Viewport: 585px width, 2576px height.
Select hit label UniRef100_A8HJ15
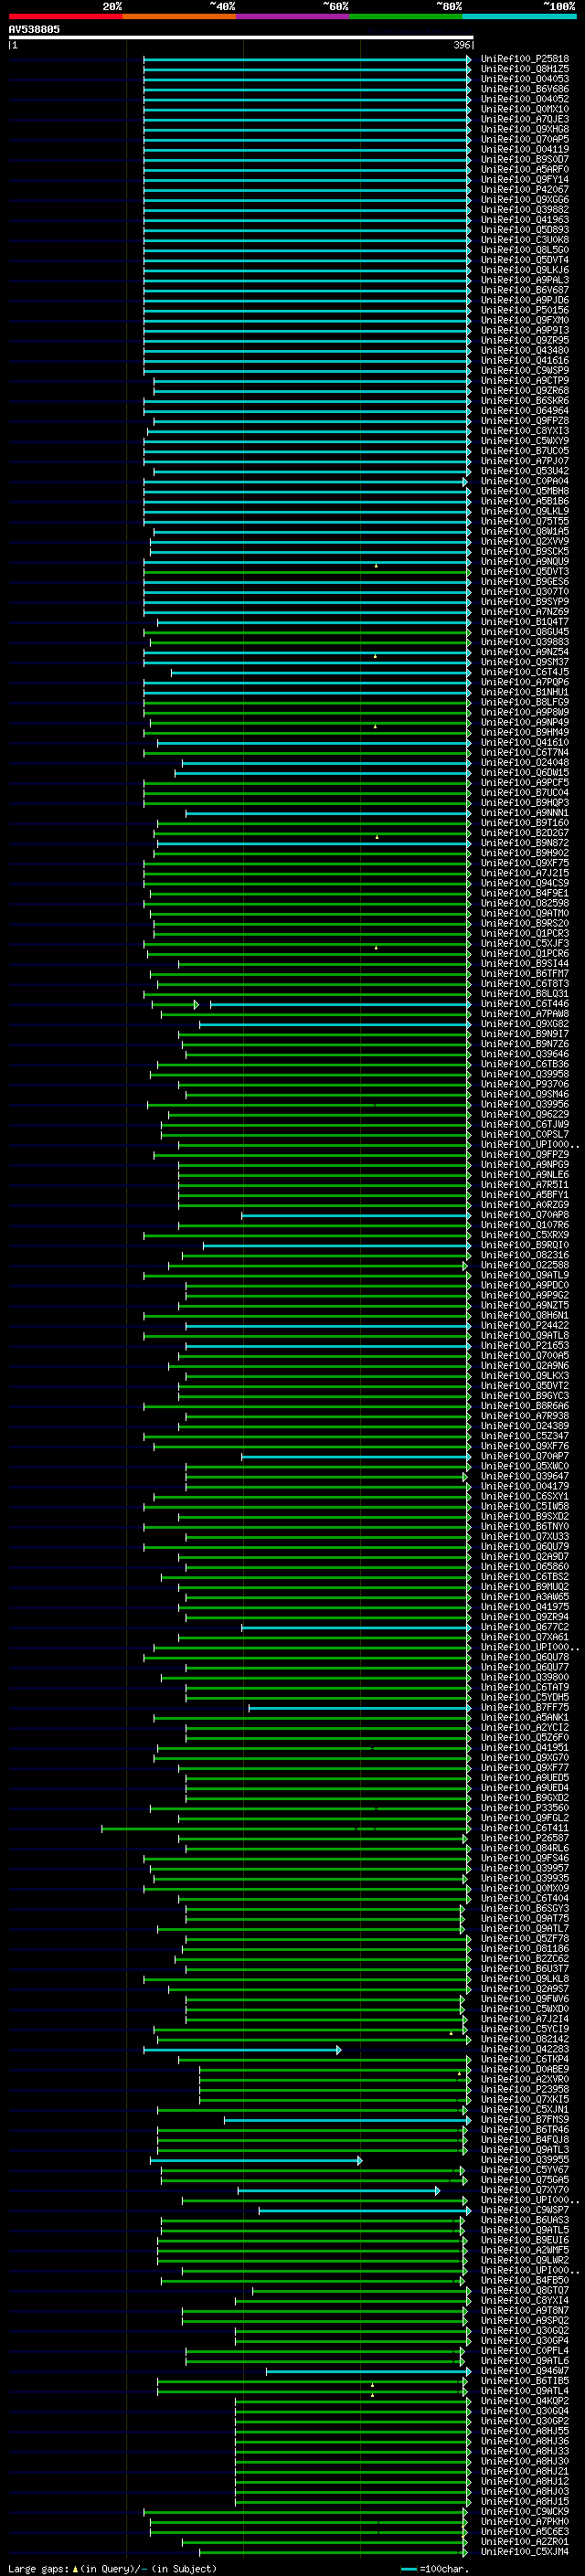click(x=525, y=2502)
